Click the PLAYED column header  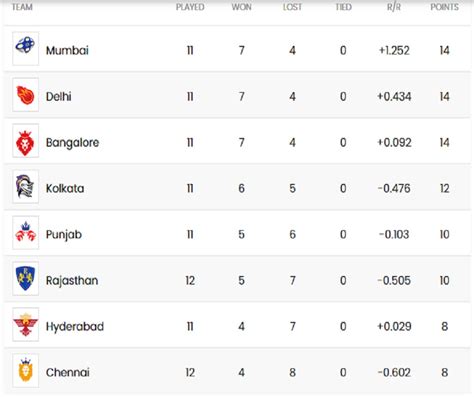point(190,7)
